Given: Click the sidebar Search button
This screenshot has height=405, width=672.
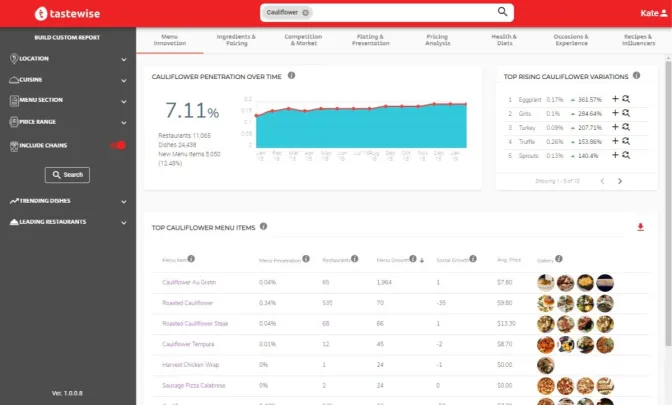Looking at the screenshot, I should pos(67,175).
